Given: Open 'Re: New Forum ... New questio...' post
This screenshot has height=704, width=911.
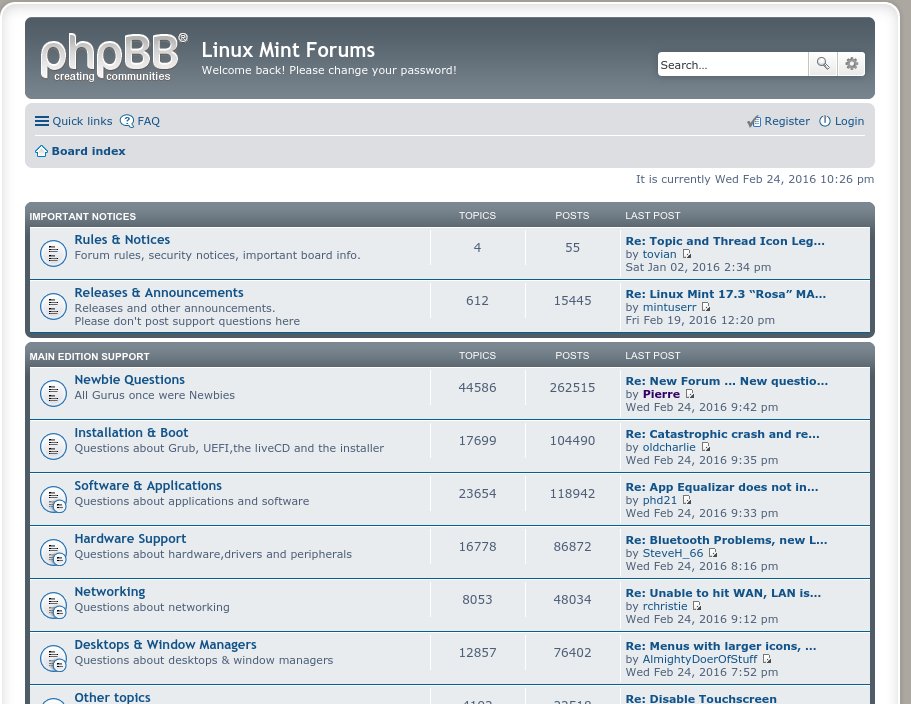Looking at the screenshot, I should pyautogui.click(x=727, y=381).
